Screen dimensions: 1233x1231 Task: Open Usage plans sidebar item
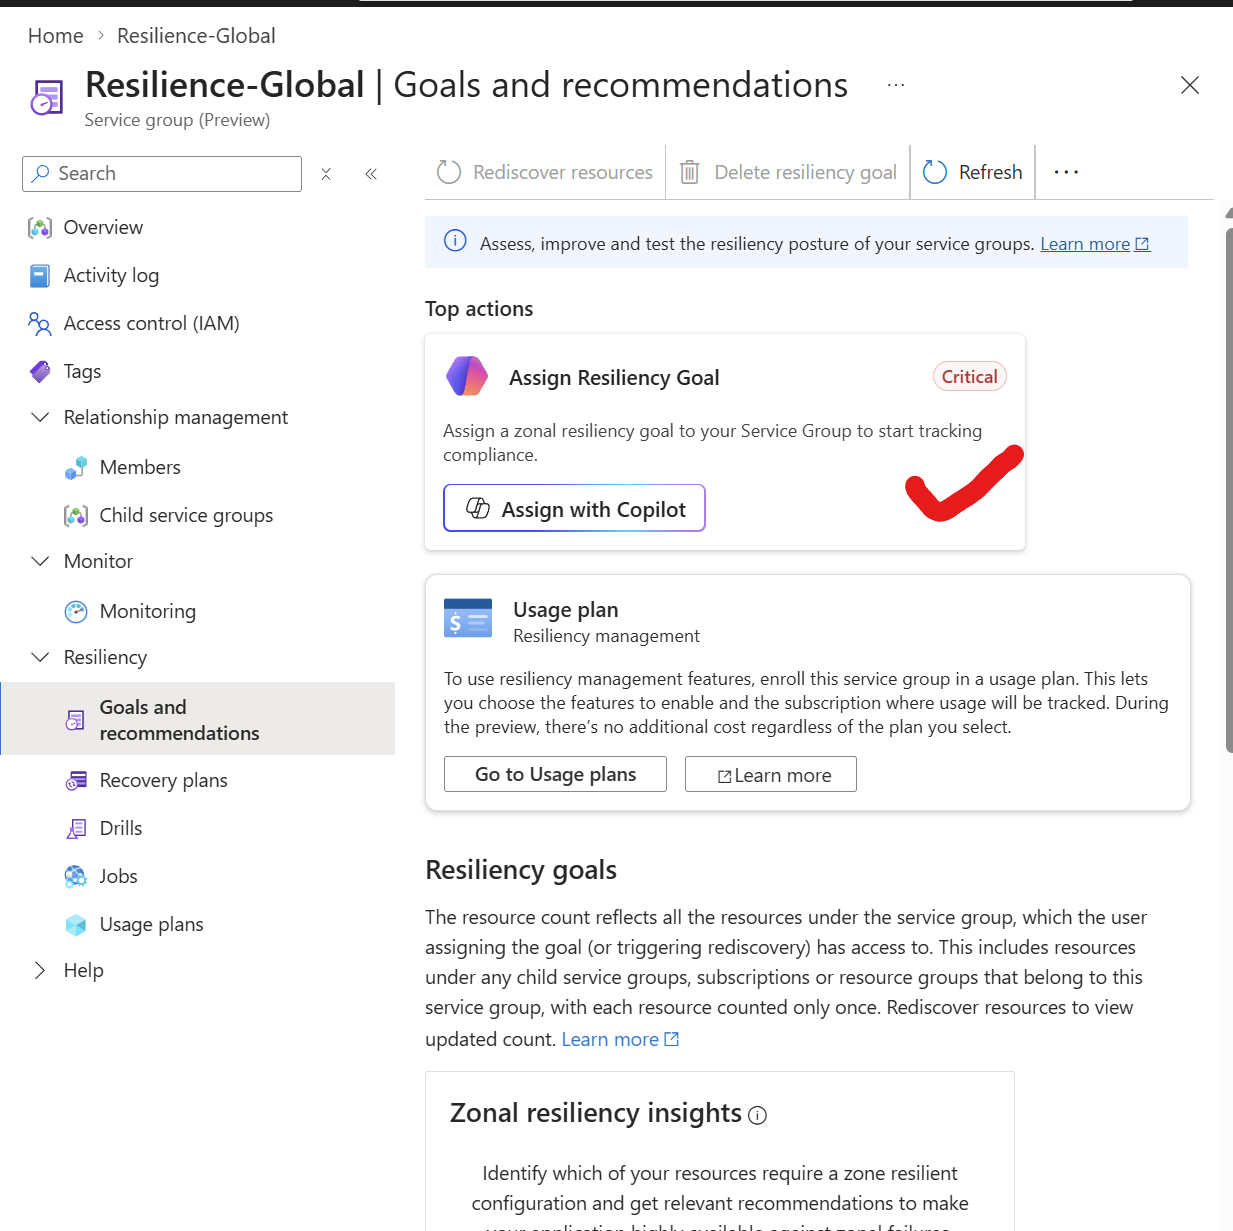tap(151, 924)
